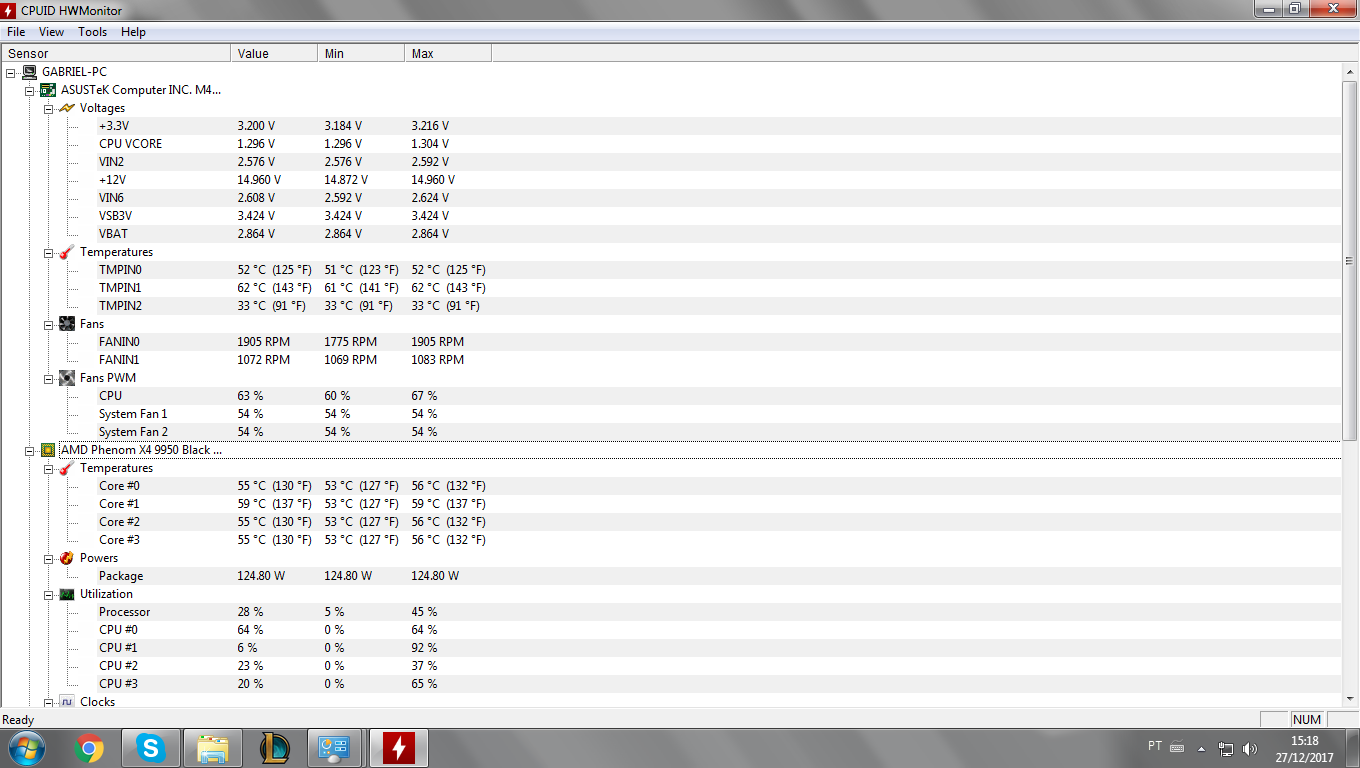1360x768 pixels.
Task: Click the tray keyboard layout icon
Action: click(x=1177, y=747)
